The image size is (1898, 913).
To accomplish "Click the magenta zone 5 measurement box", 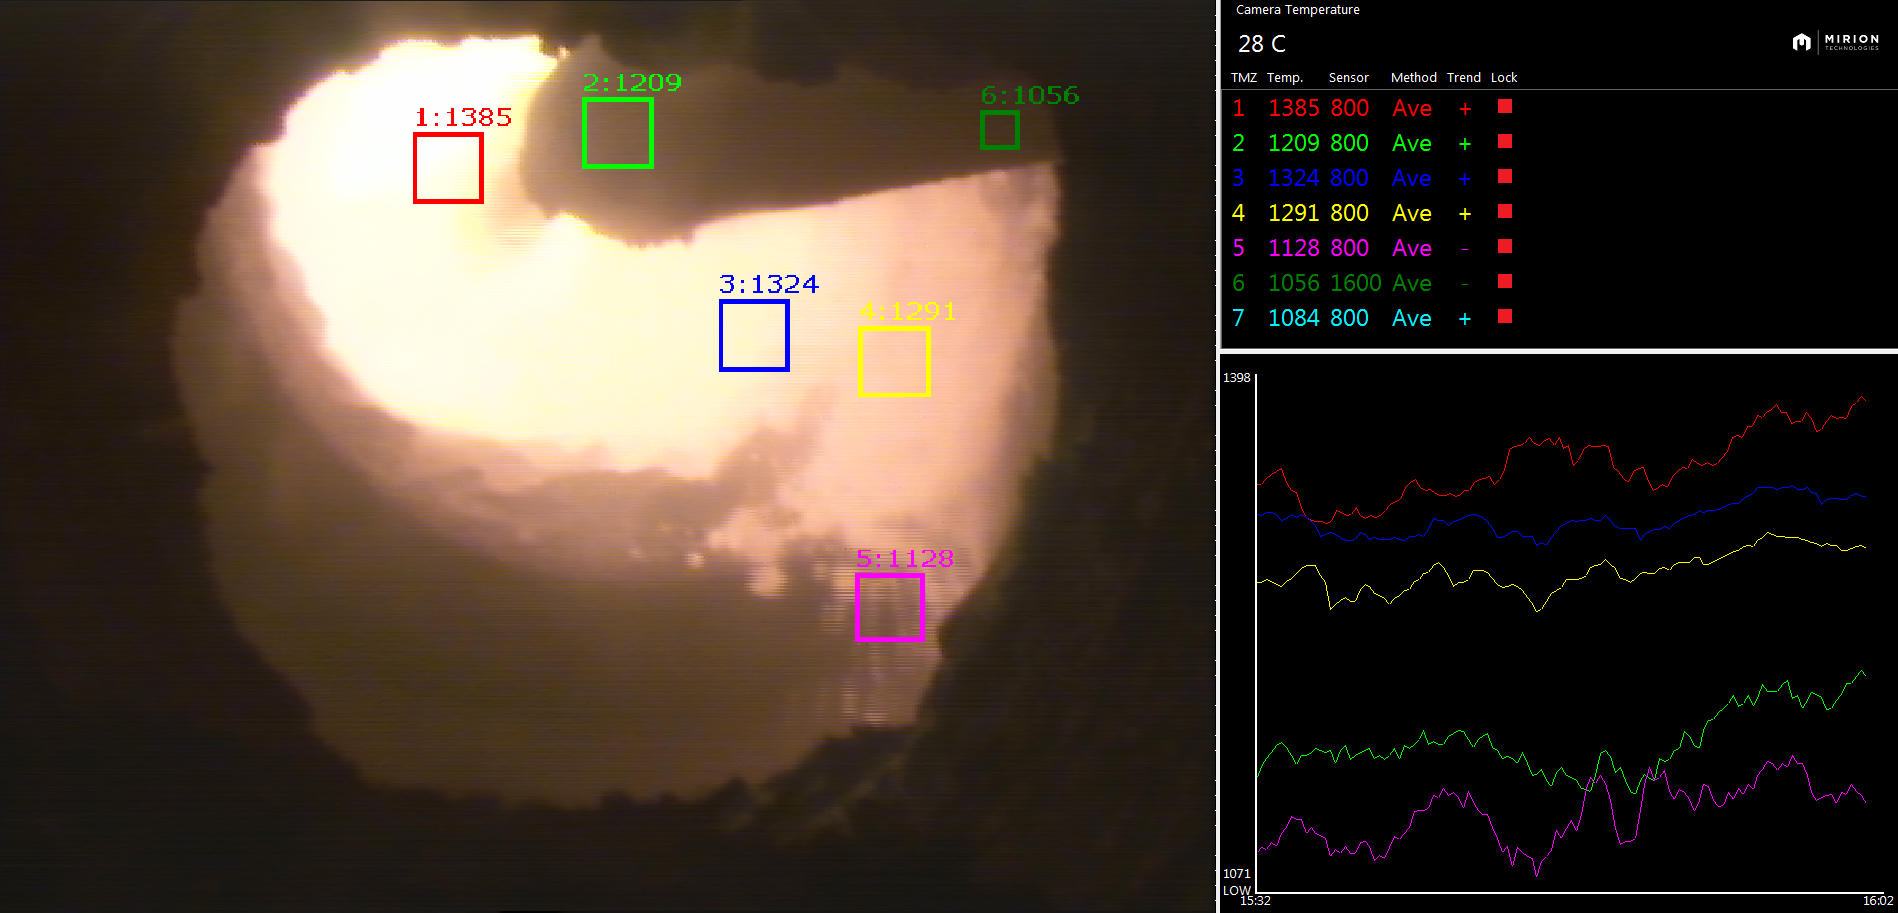I will 890,607.
